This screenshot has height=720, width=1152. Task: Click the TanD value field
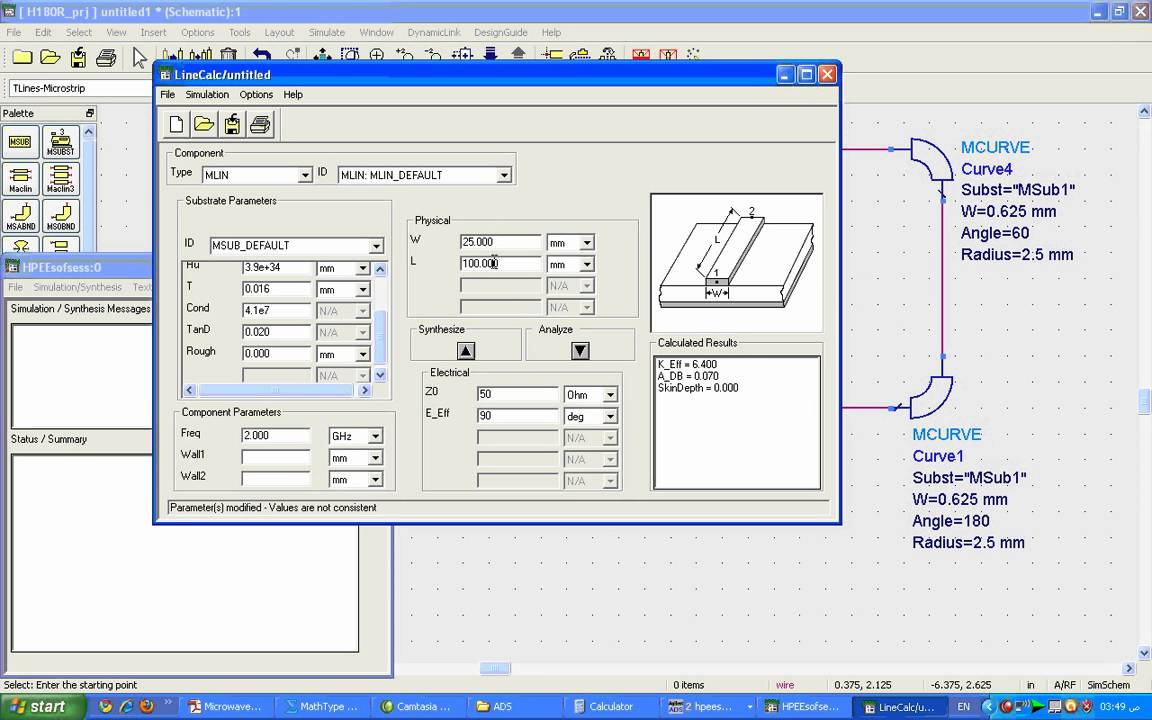276,332
